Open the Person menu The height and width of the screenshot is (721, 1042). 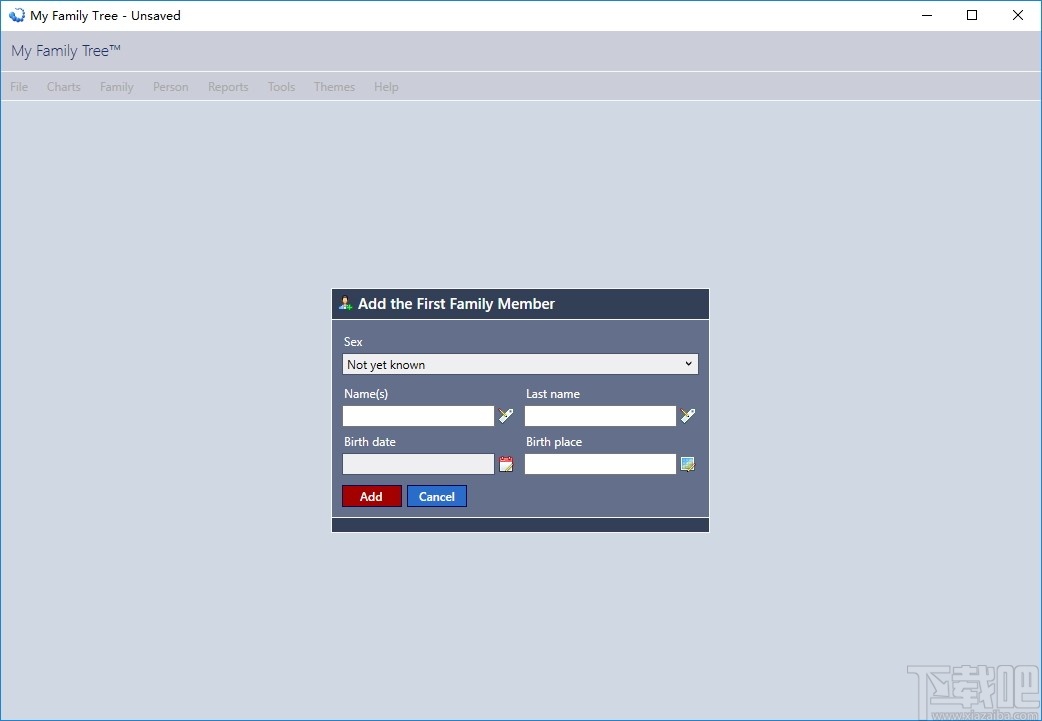171,87
